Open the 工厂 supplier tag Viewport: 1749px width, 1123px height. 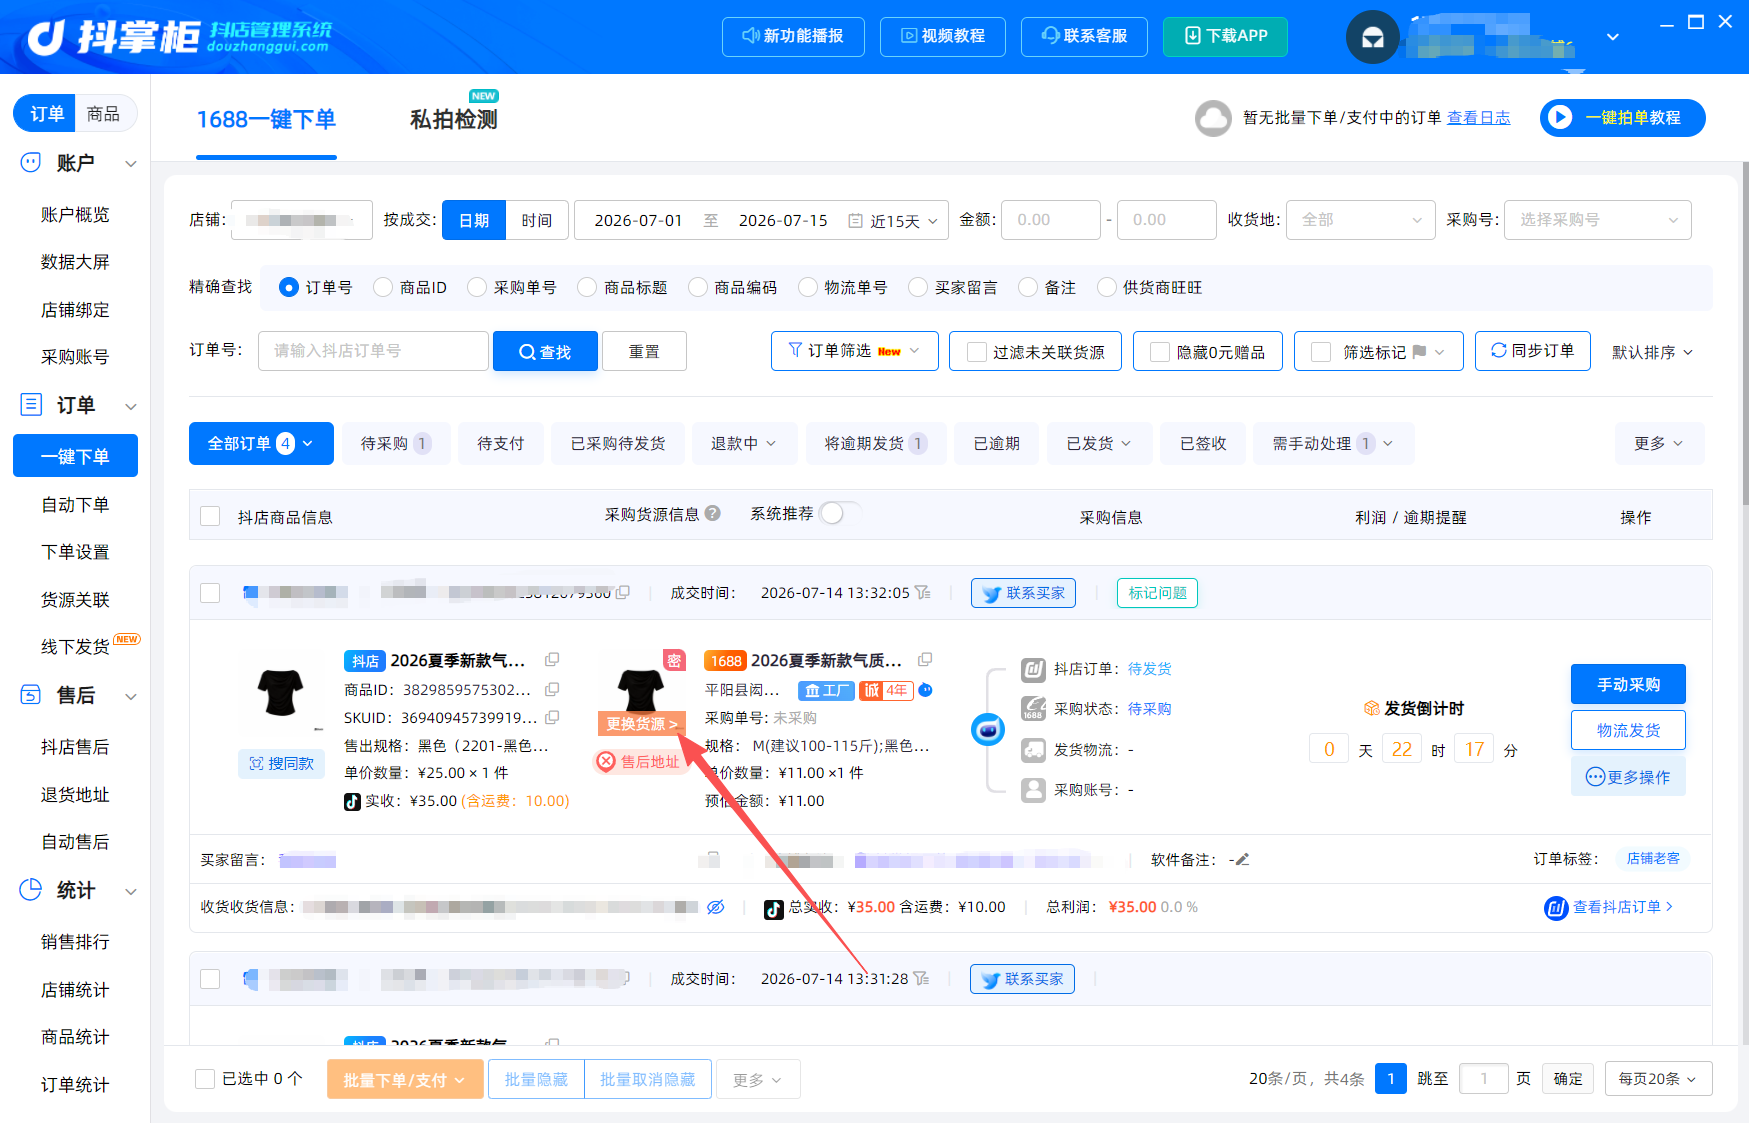[x=826, y=690]
